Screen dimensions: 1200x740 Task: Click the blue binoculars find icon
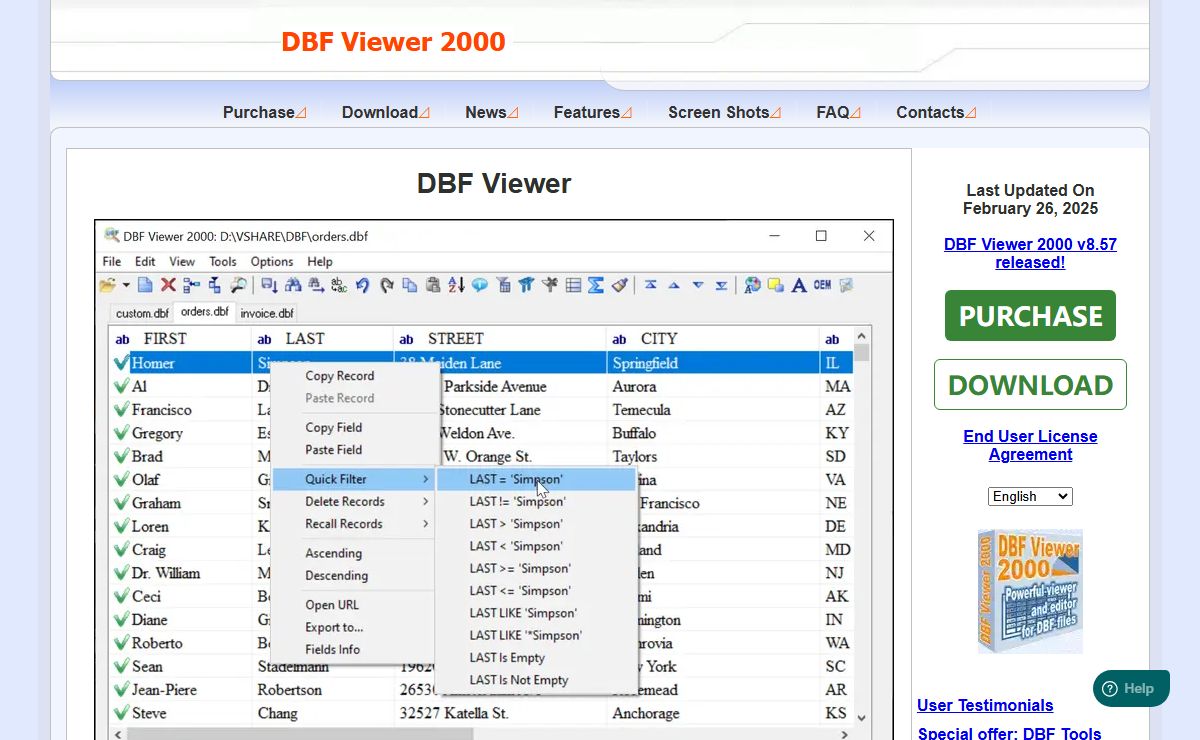[293, 285]
